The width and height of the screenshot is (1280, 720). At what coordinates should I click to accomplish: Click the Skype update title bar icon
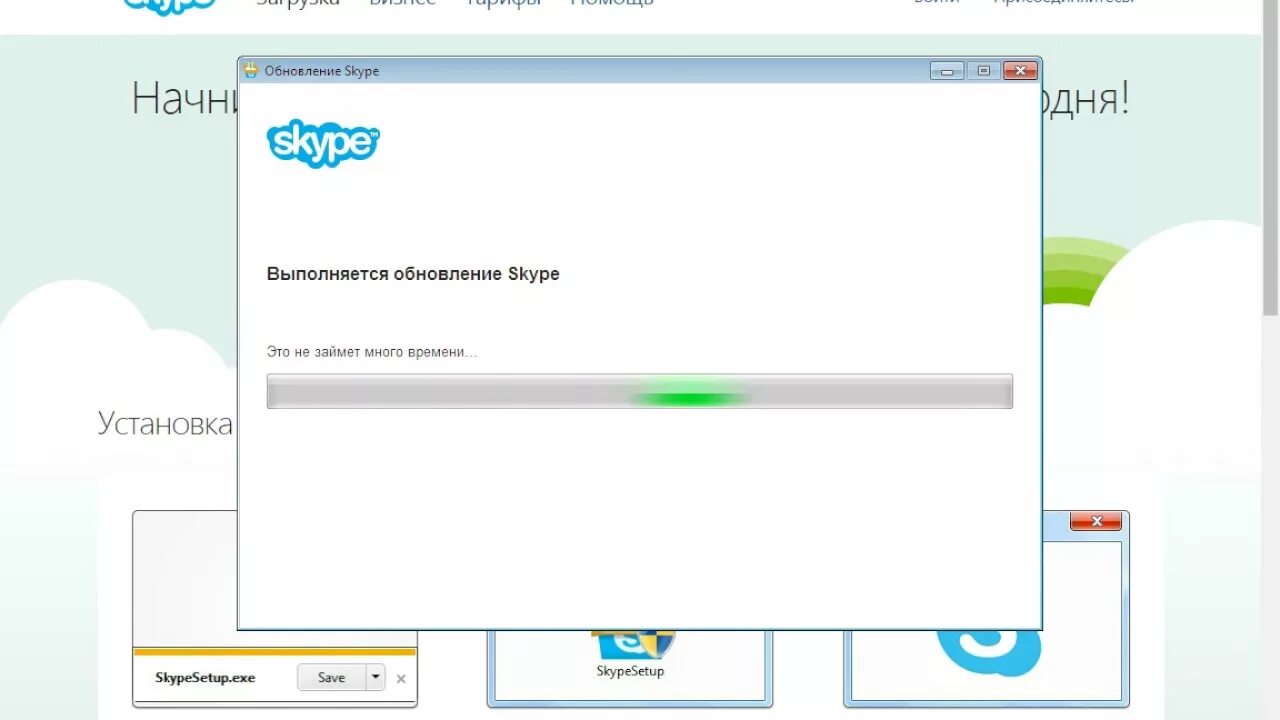click(x=251, y=71)
